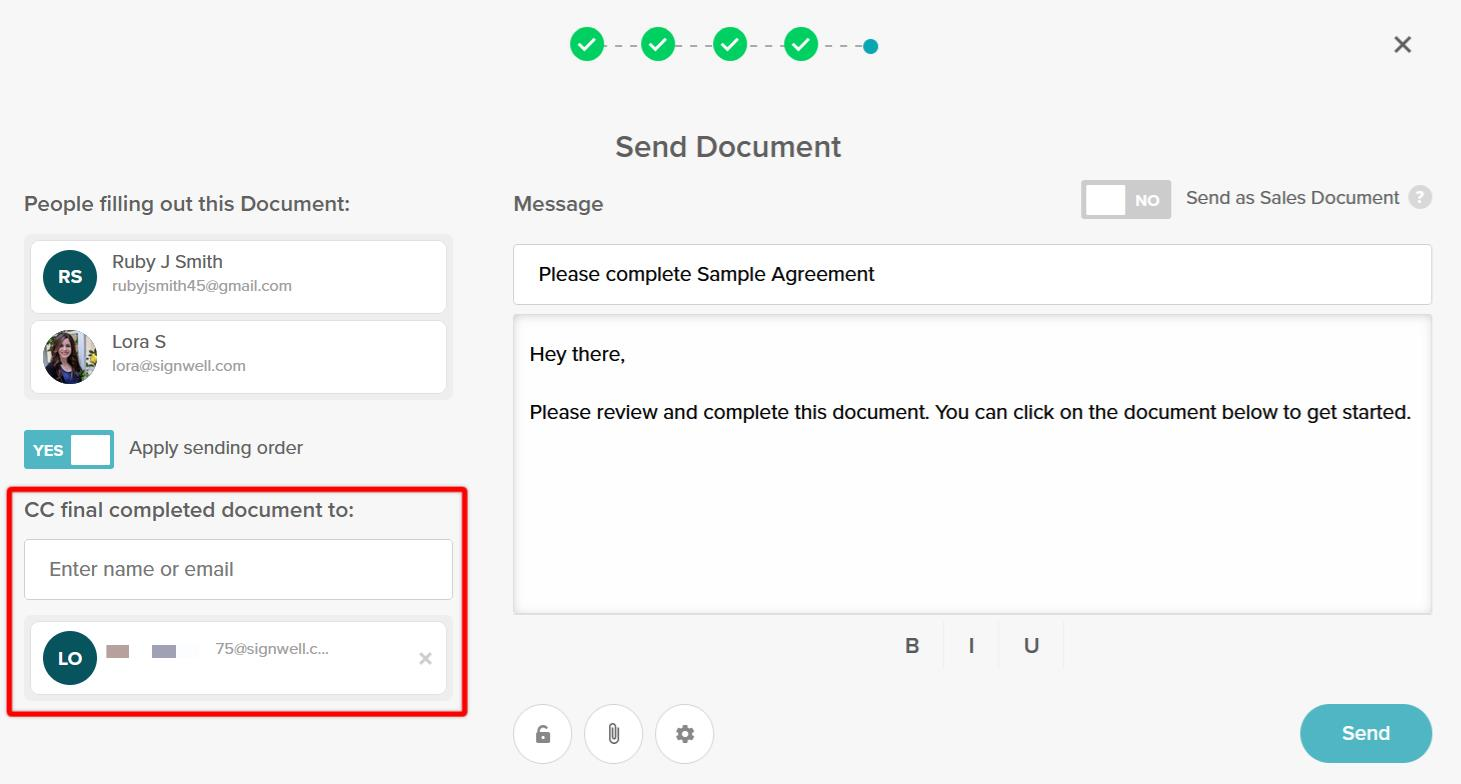Close the Send Document dialog
This screenshot has width=1461, height=784.
coord(1402,45)
